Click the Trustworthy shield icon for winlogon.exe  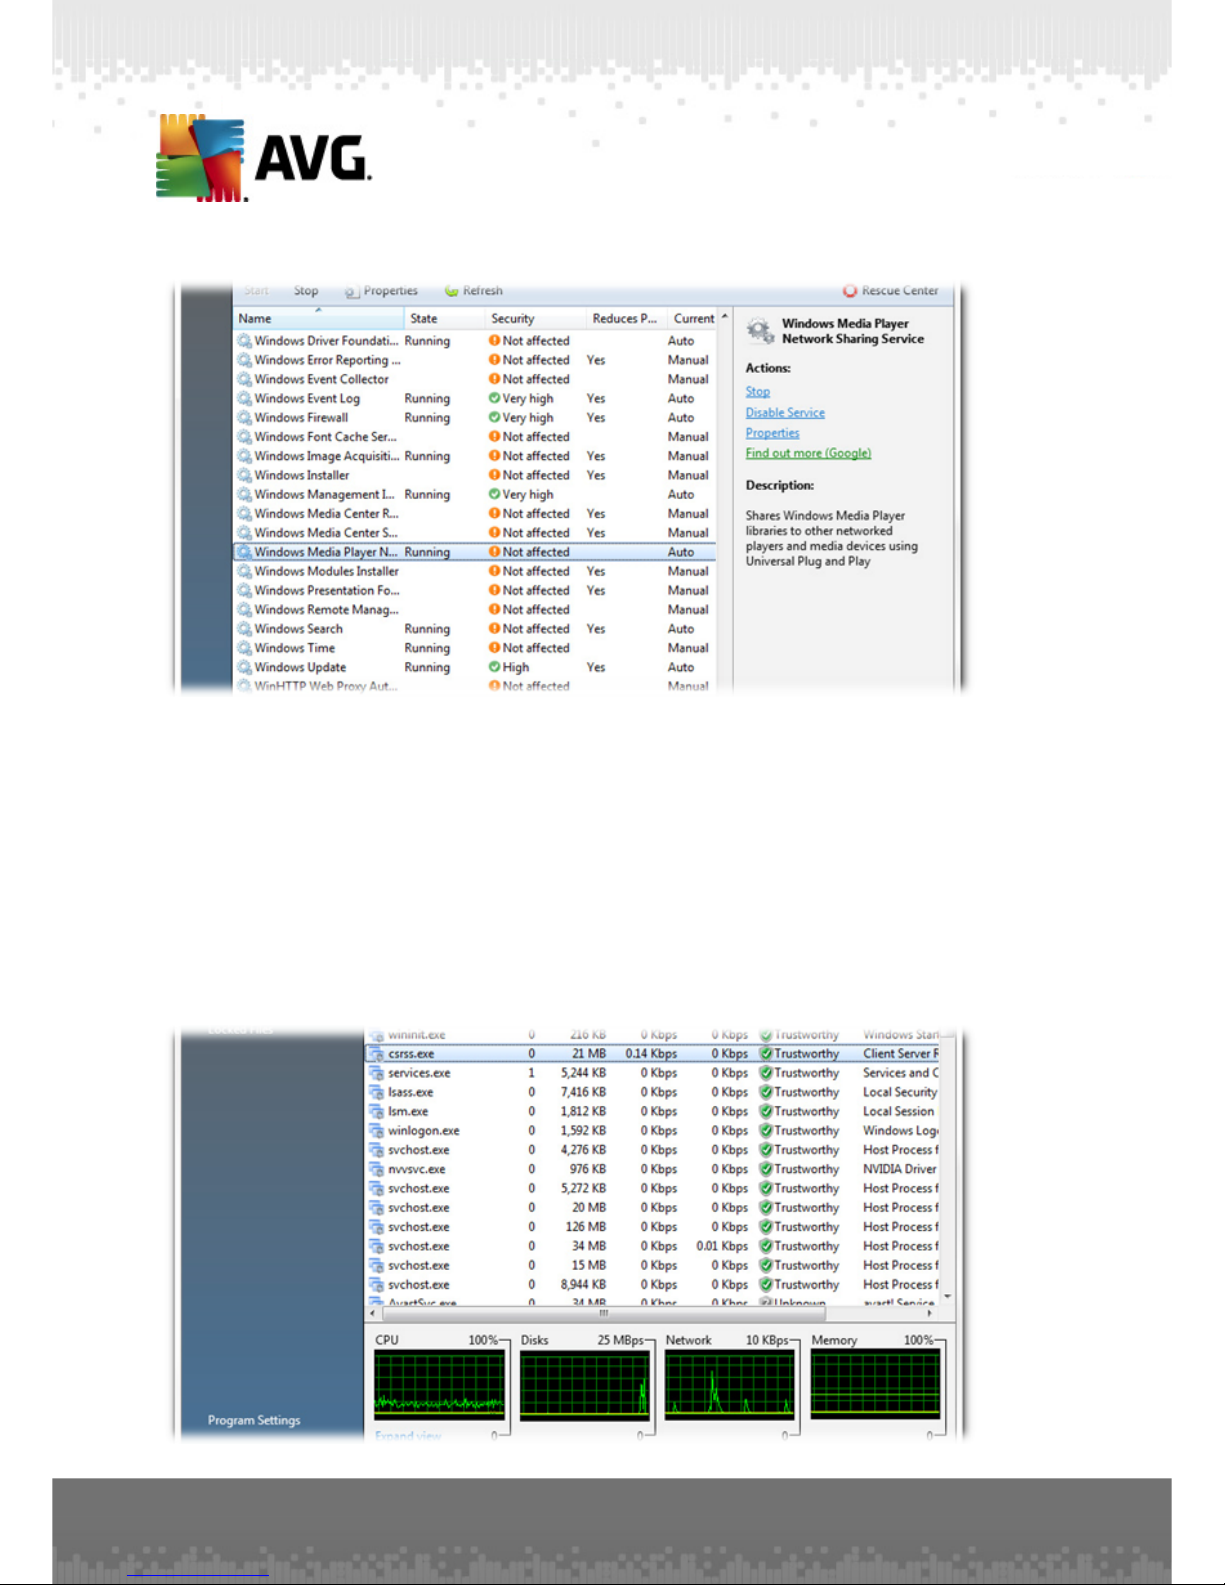click(x=766, y=1131)
